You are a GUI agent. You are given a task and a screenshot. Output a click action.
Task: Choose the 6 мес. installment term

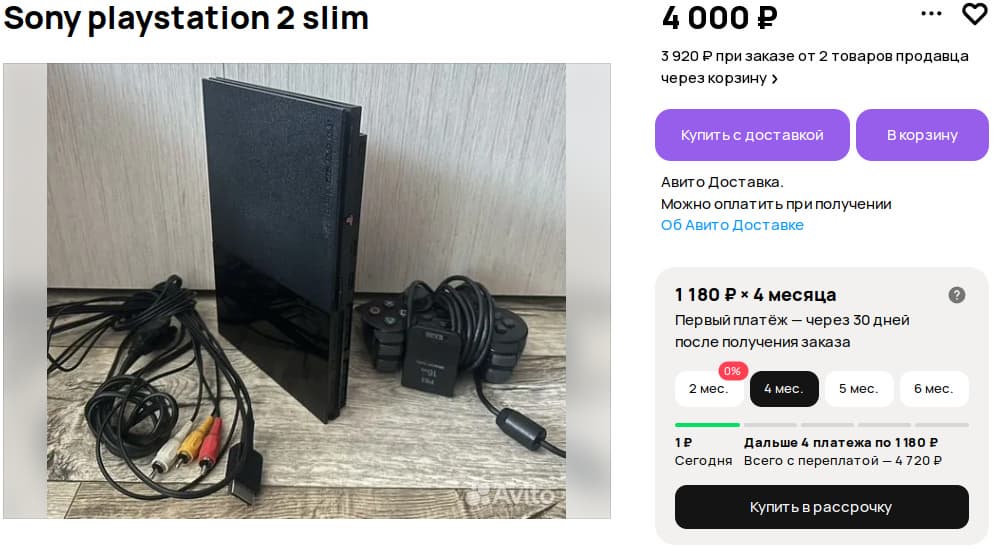point(933,389)
